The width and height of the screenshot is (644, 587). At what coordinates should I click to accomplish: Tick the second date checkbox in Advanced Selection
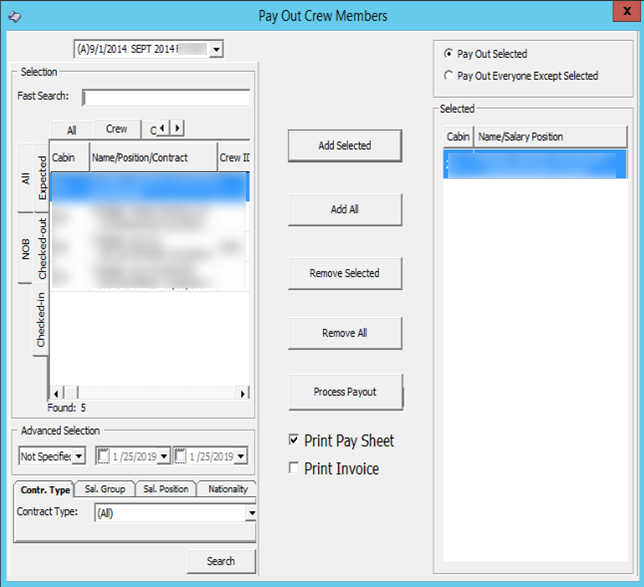[x=180, y=456]
